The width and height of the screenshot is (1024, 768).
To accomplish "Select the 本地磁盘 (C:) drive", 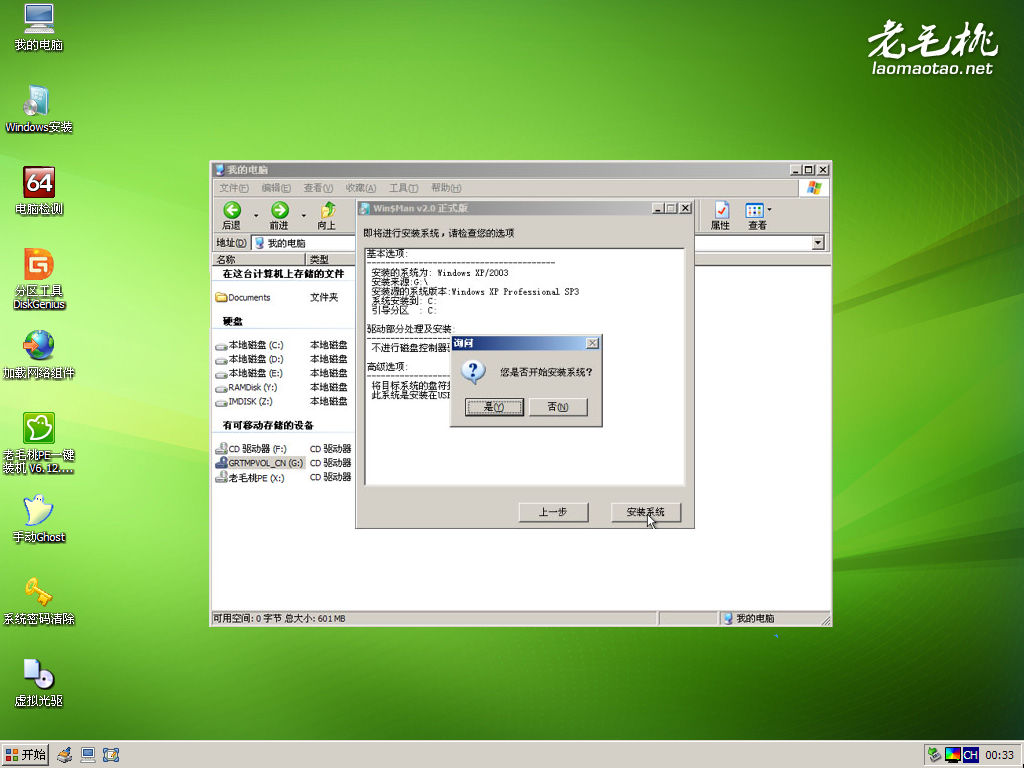I will (249, 345).
